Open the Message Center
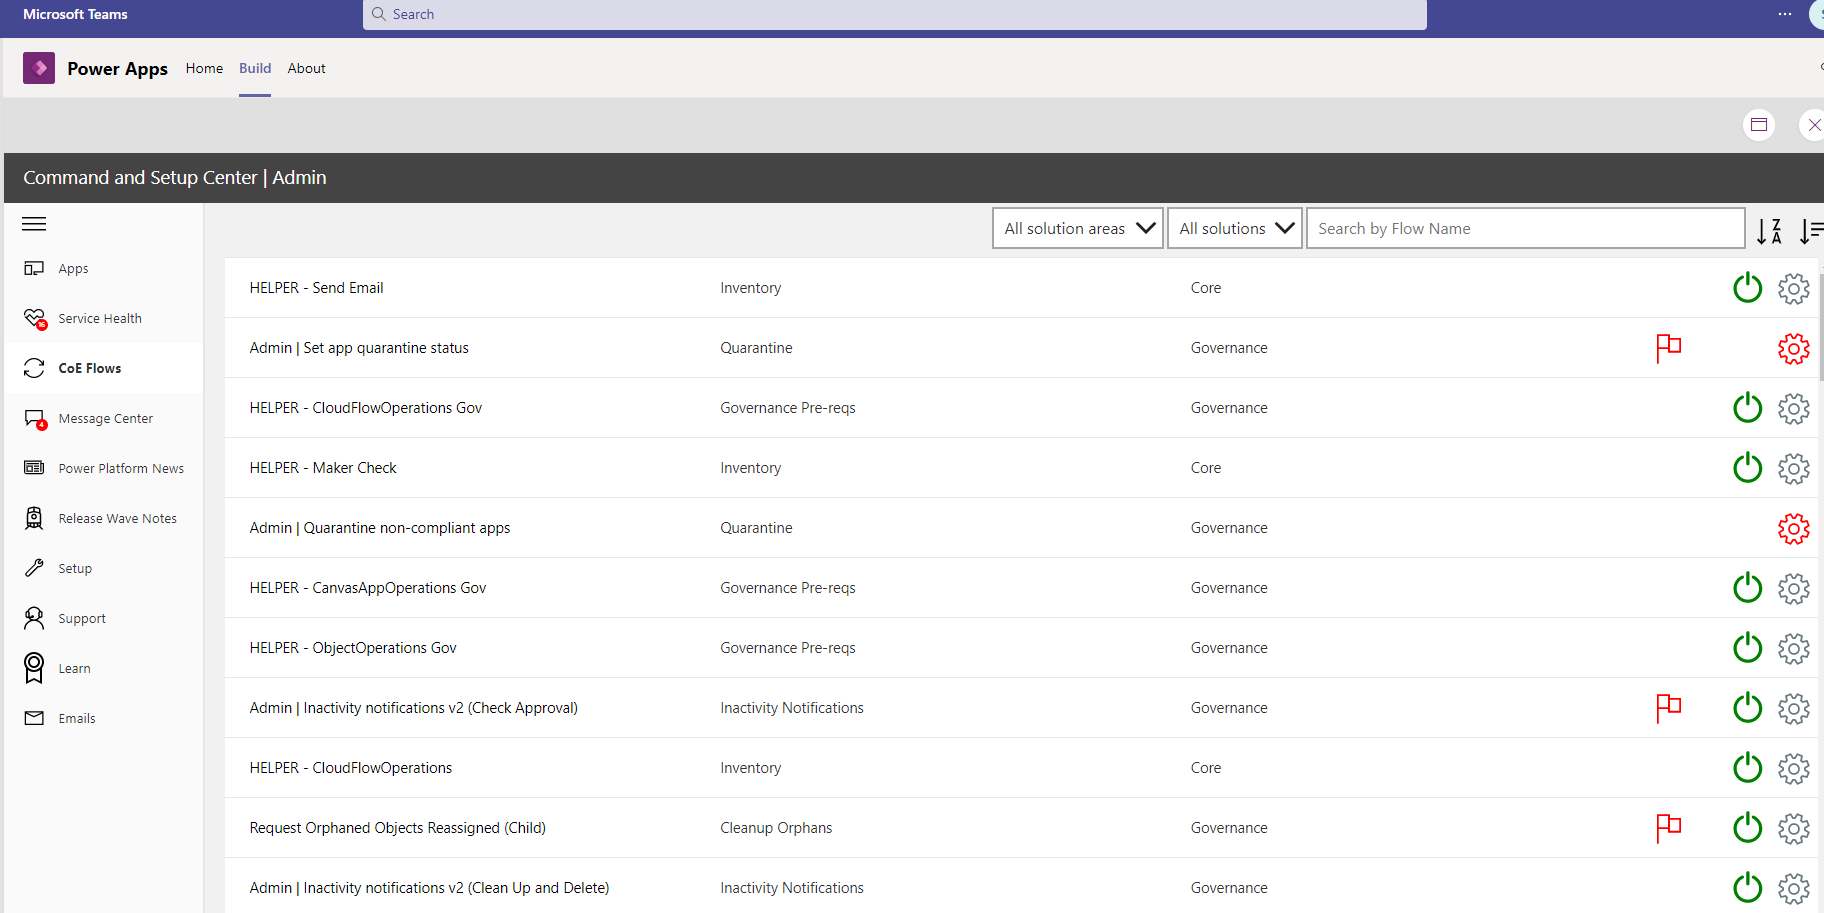Screen dimensions: 1824x913 click(105, 418)
